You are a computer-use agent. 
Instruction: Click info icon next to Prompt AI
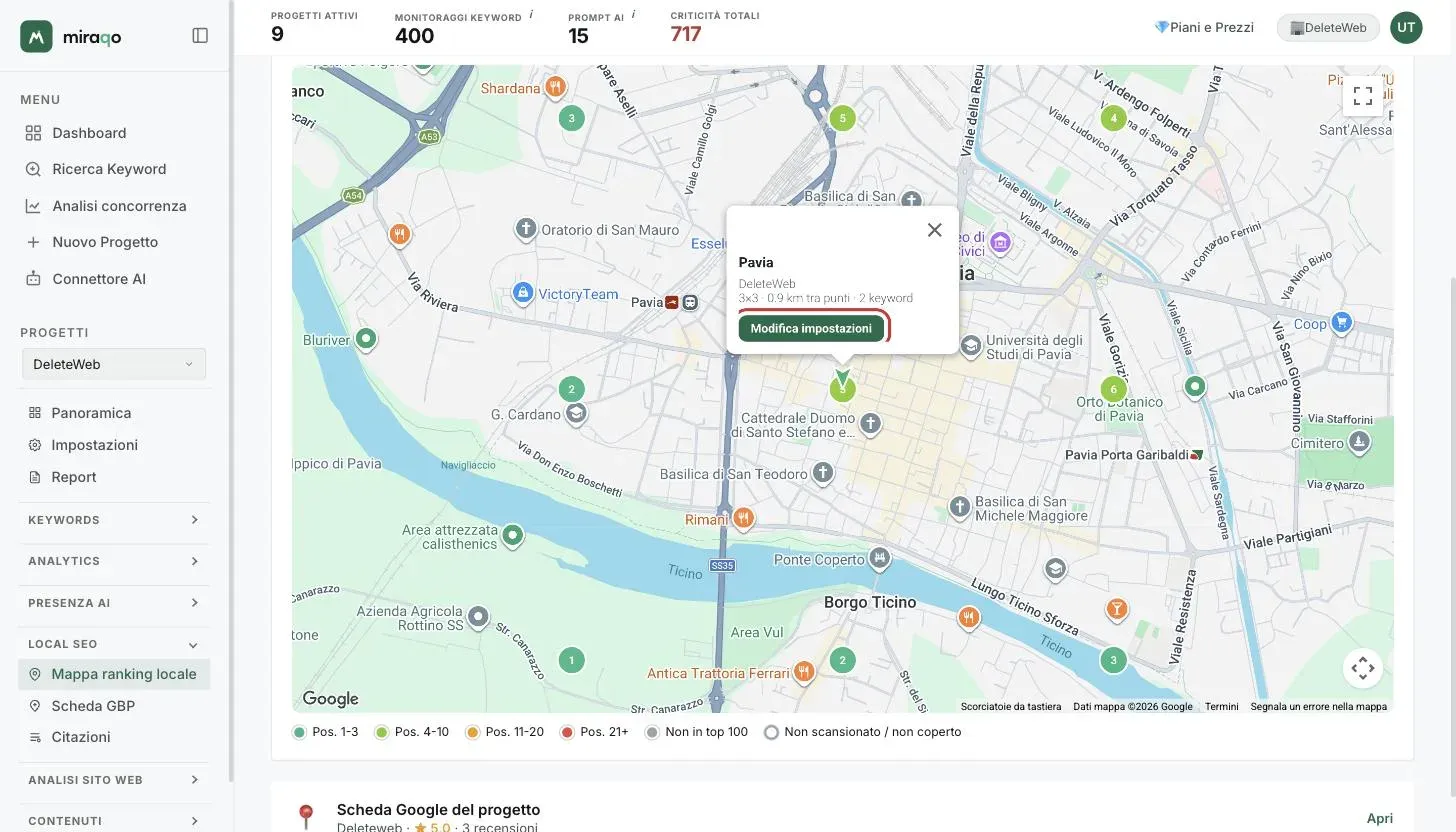pos(634,15)
